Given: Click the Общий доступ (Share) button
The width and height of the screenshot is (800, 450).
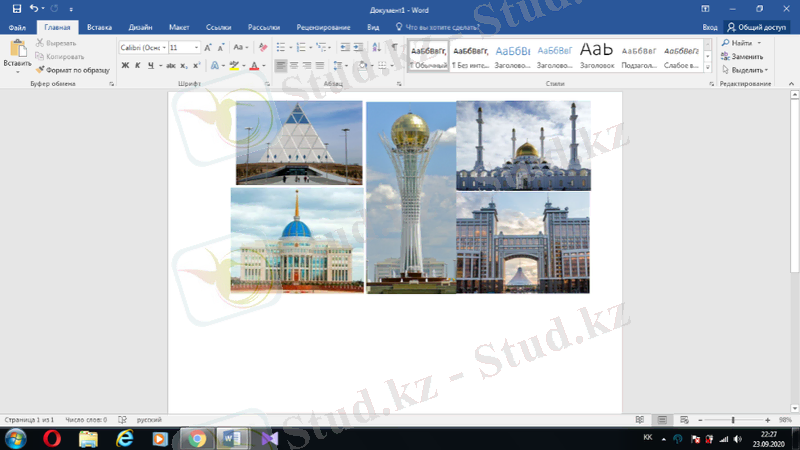Looking at the screenshot, I should click(x=756, y=27).
